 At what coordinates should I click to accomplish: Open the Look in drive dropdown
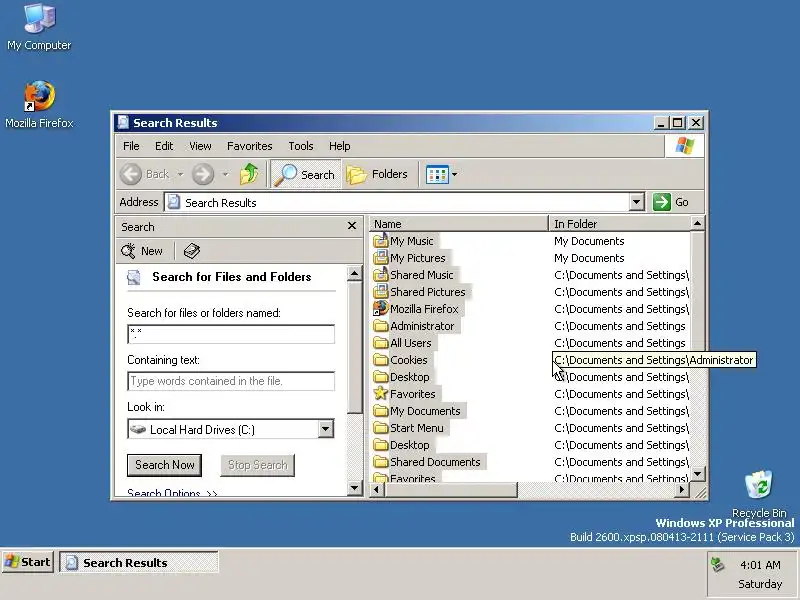326,429
